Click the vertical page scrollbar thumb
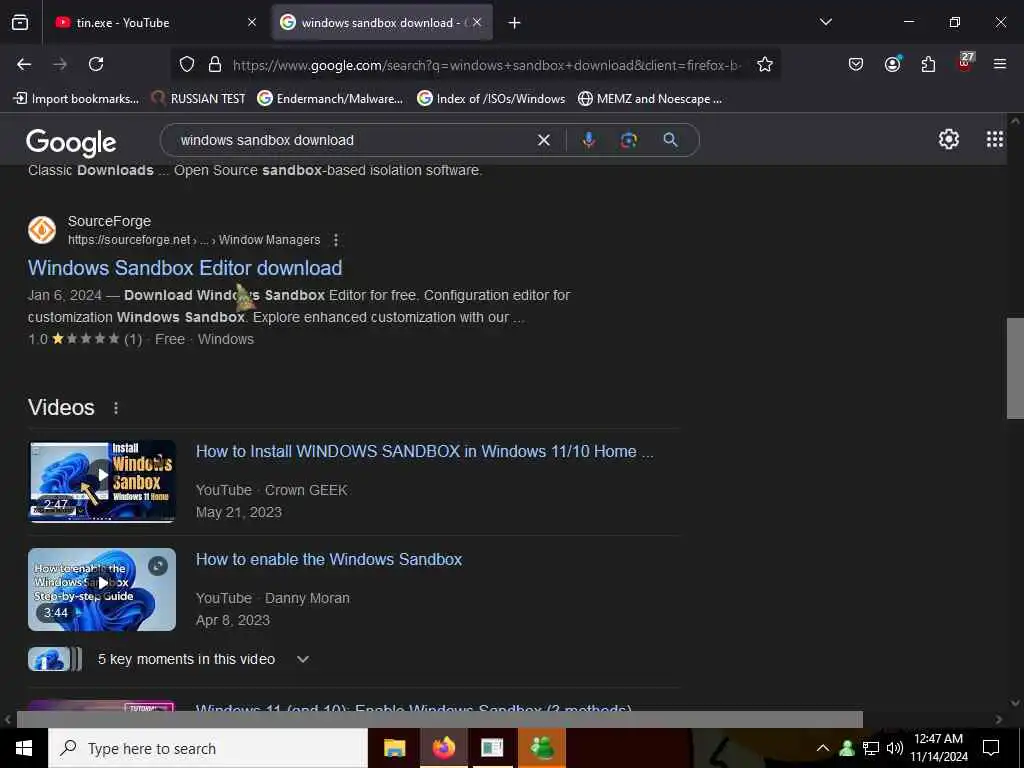Image resolution: width=1024 pixels, height=768 pixels. [1015, 368]
